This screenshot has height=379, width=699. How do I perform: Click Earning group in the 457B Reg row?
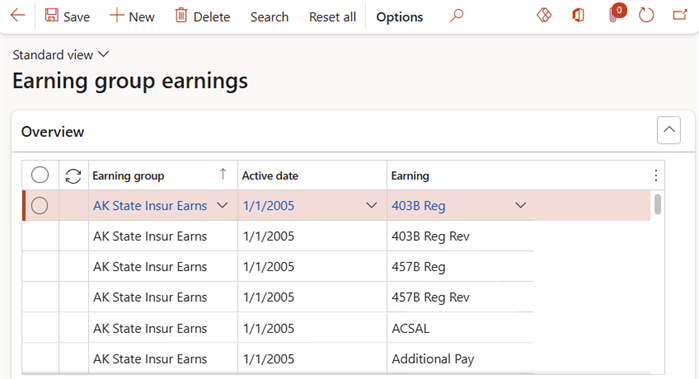(163, 267)
